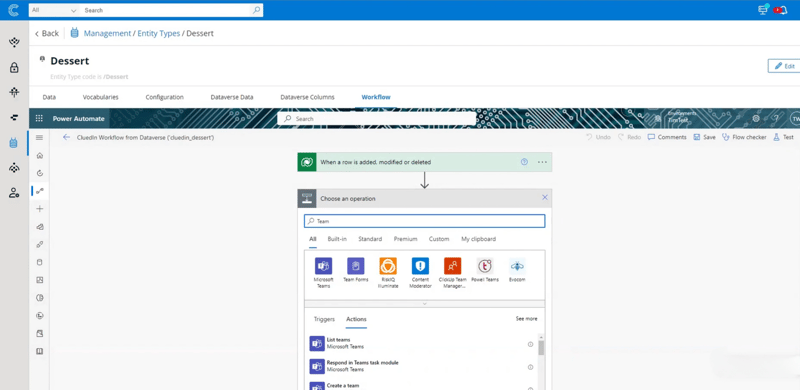Select the Content Moderator connector icon
800x390 pixels.
point(420,266)
